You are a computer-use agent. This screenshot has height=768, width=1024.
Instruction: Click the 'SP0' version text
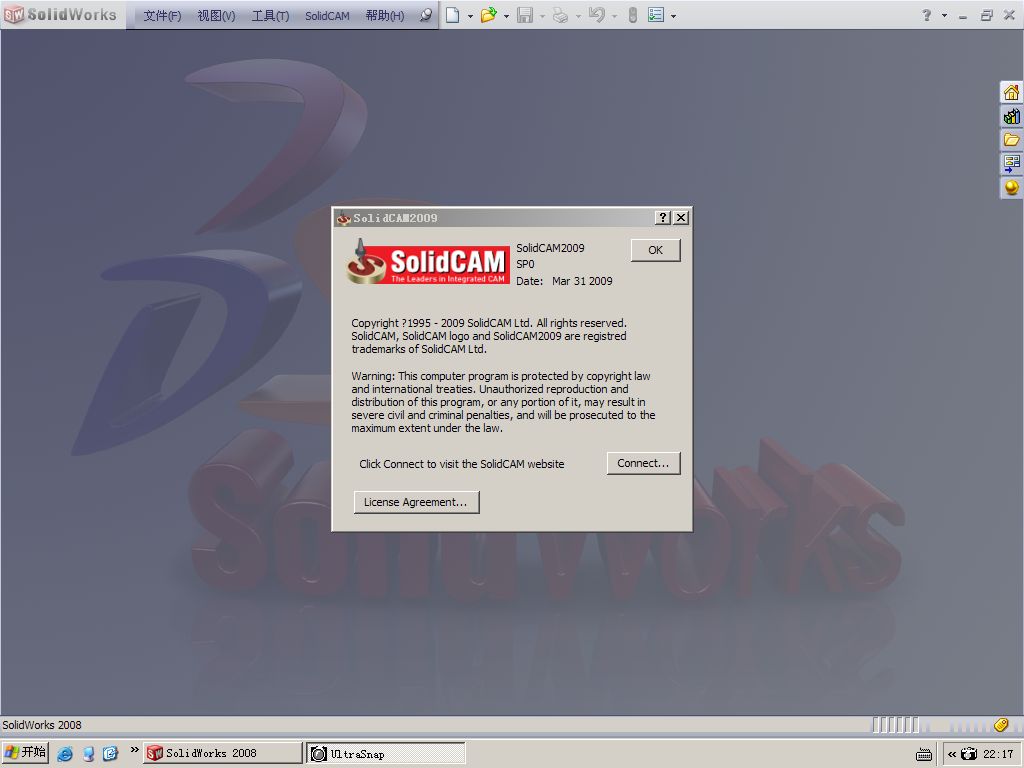click(525, 264)
